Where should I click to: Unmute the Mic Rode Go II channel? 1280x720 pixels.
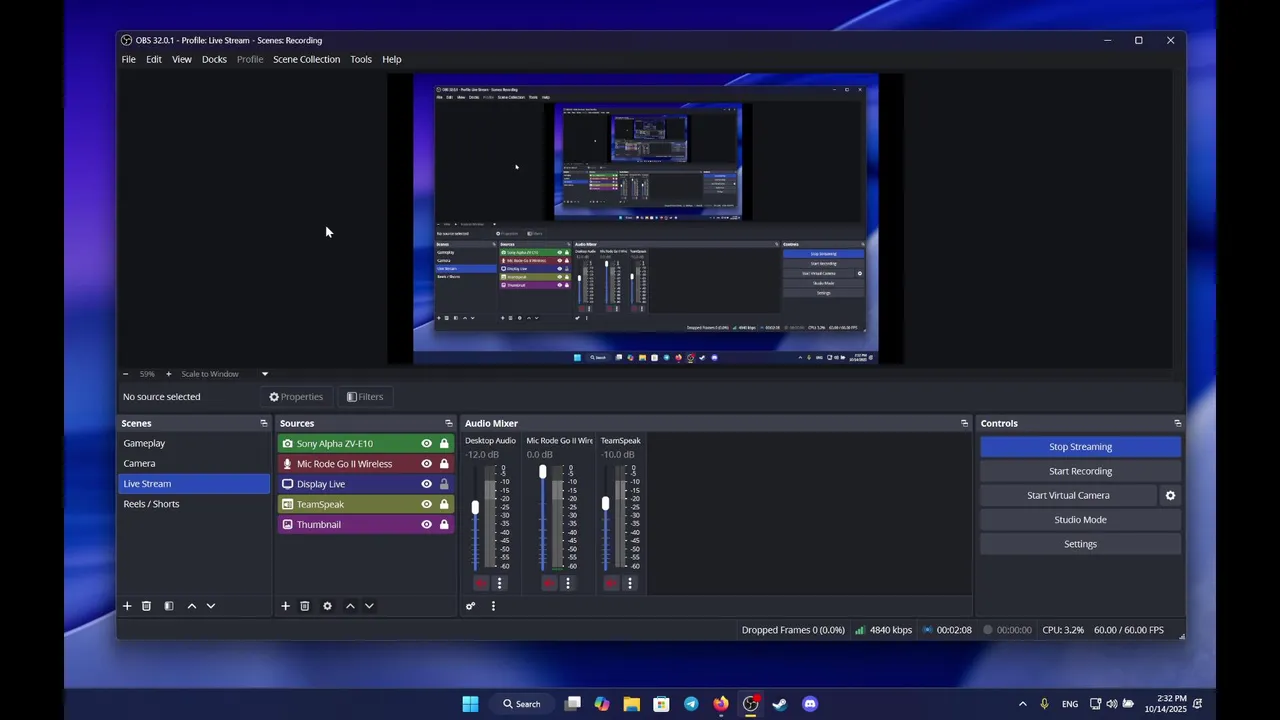coord(549,583)
